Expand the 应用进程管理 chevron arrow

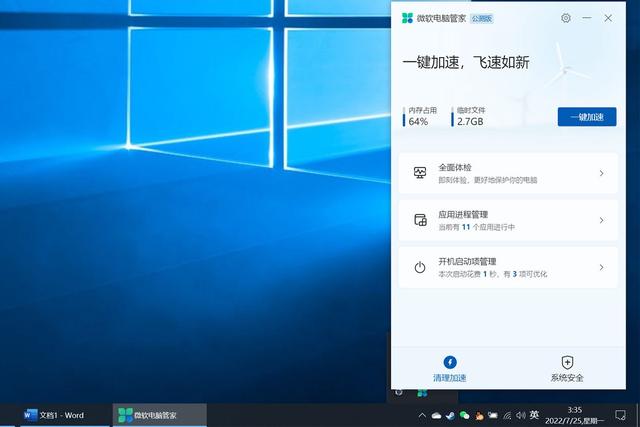point(602,220)
